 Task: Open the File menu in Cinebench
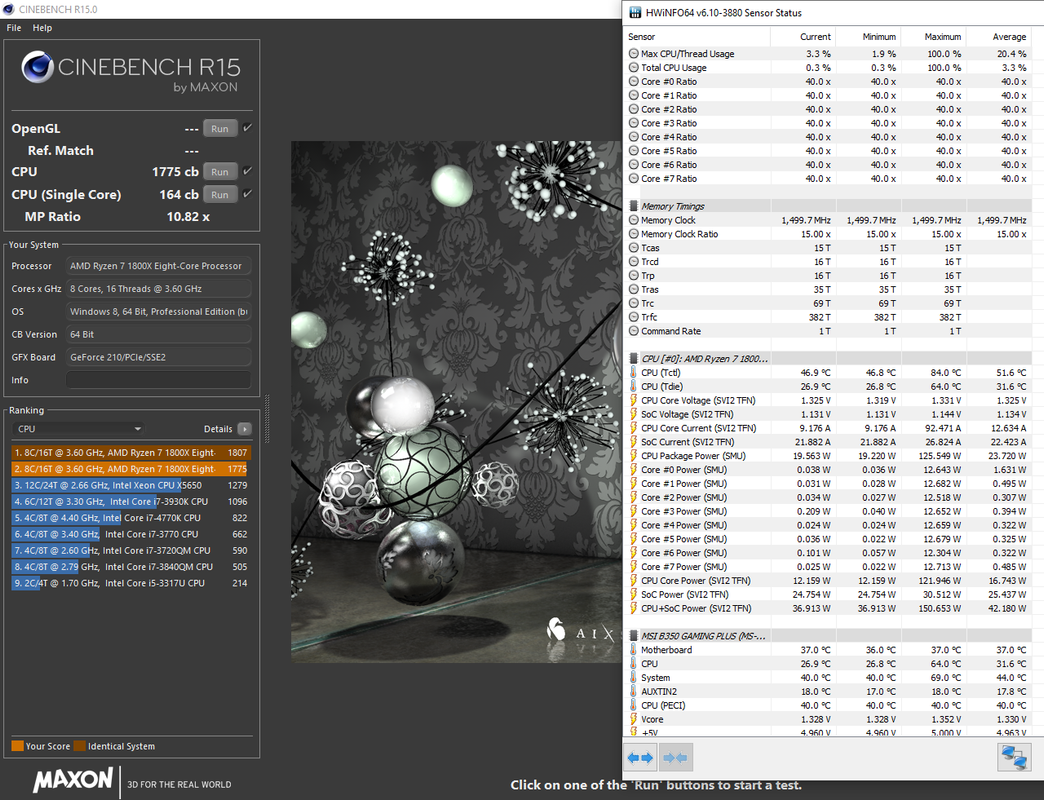tap(14, 28)
